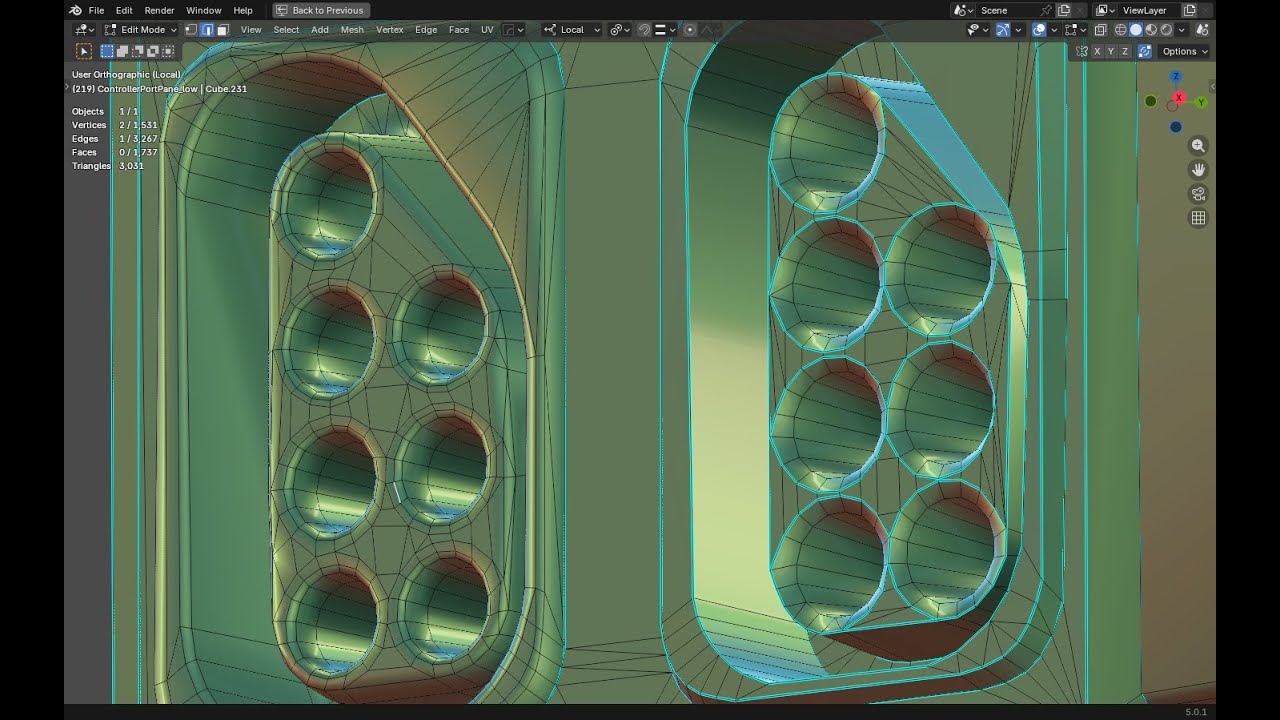The image size is (1280, 720).
Task: Switch to material preview shading
Action: [x=1151, y=30]
